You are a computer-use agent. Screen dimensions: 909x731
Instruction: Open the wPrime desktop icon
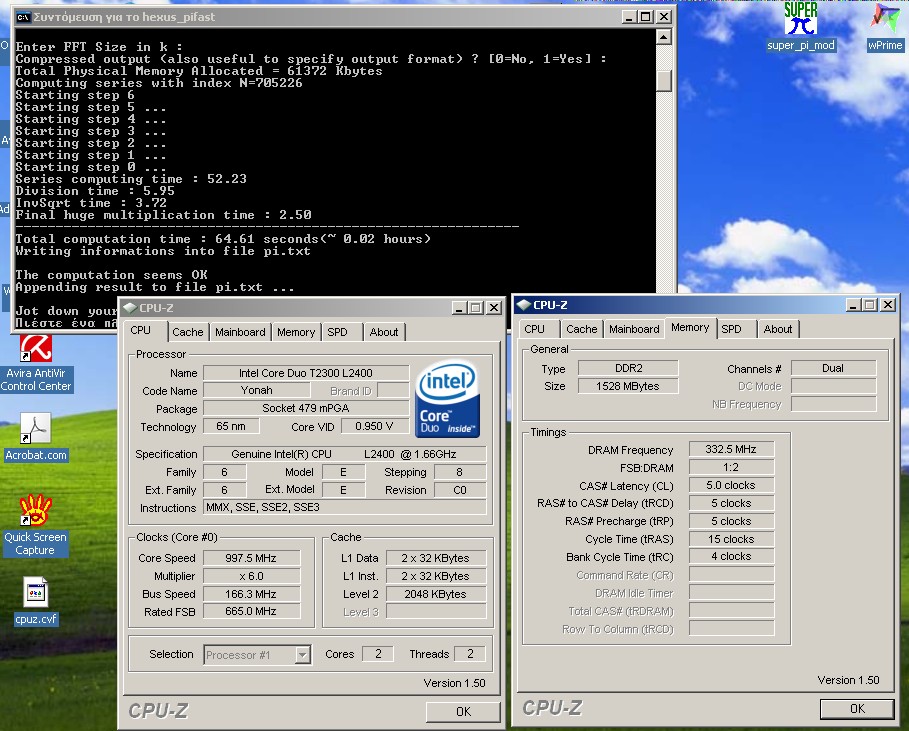coord(885,26)
